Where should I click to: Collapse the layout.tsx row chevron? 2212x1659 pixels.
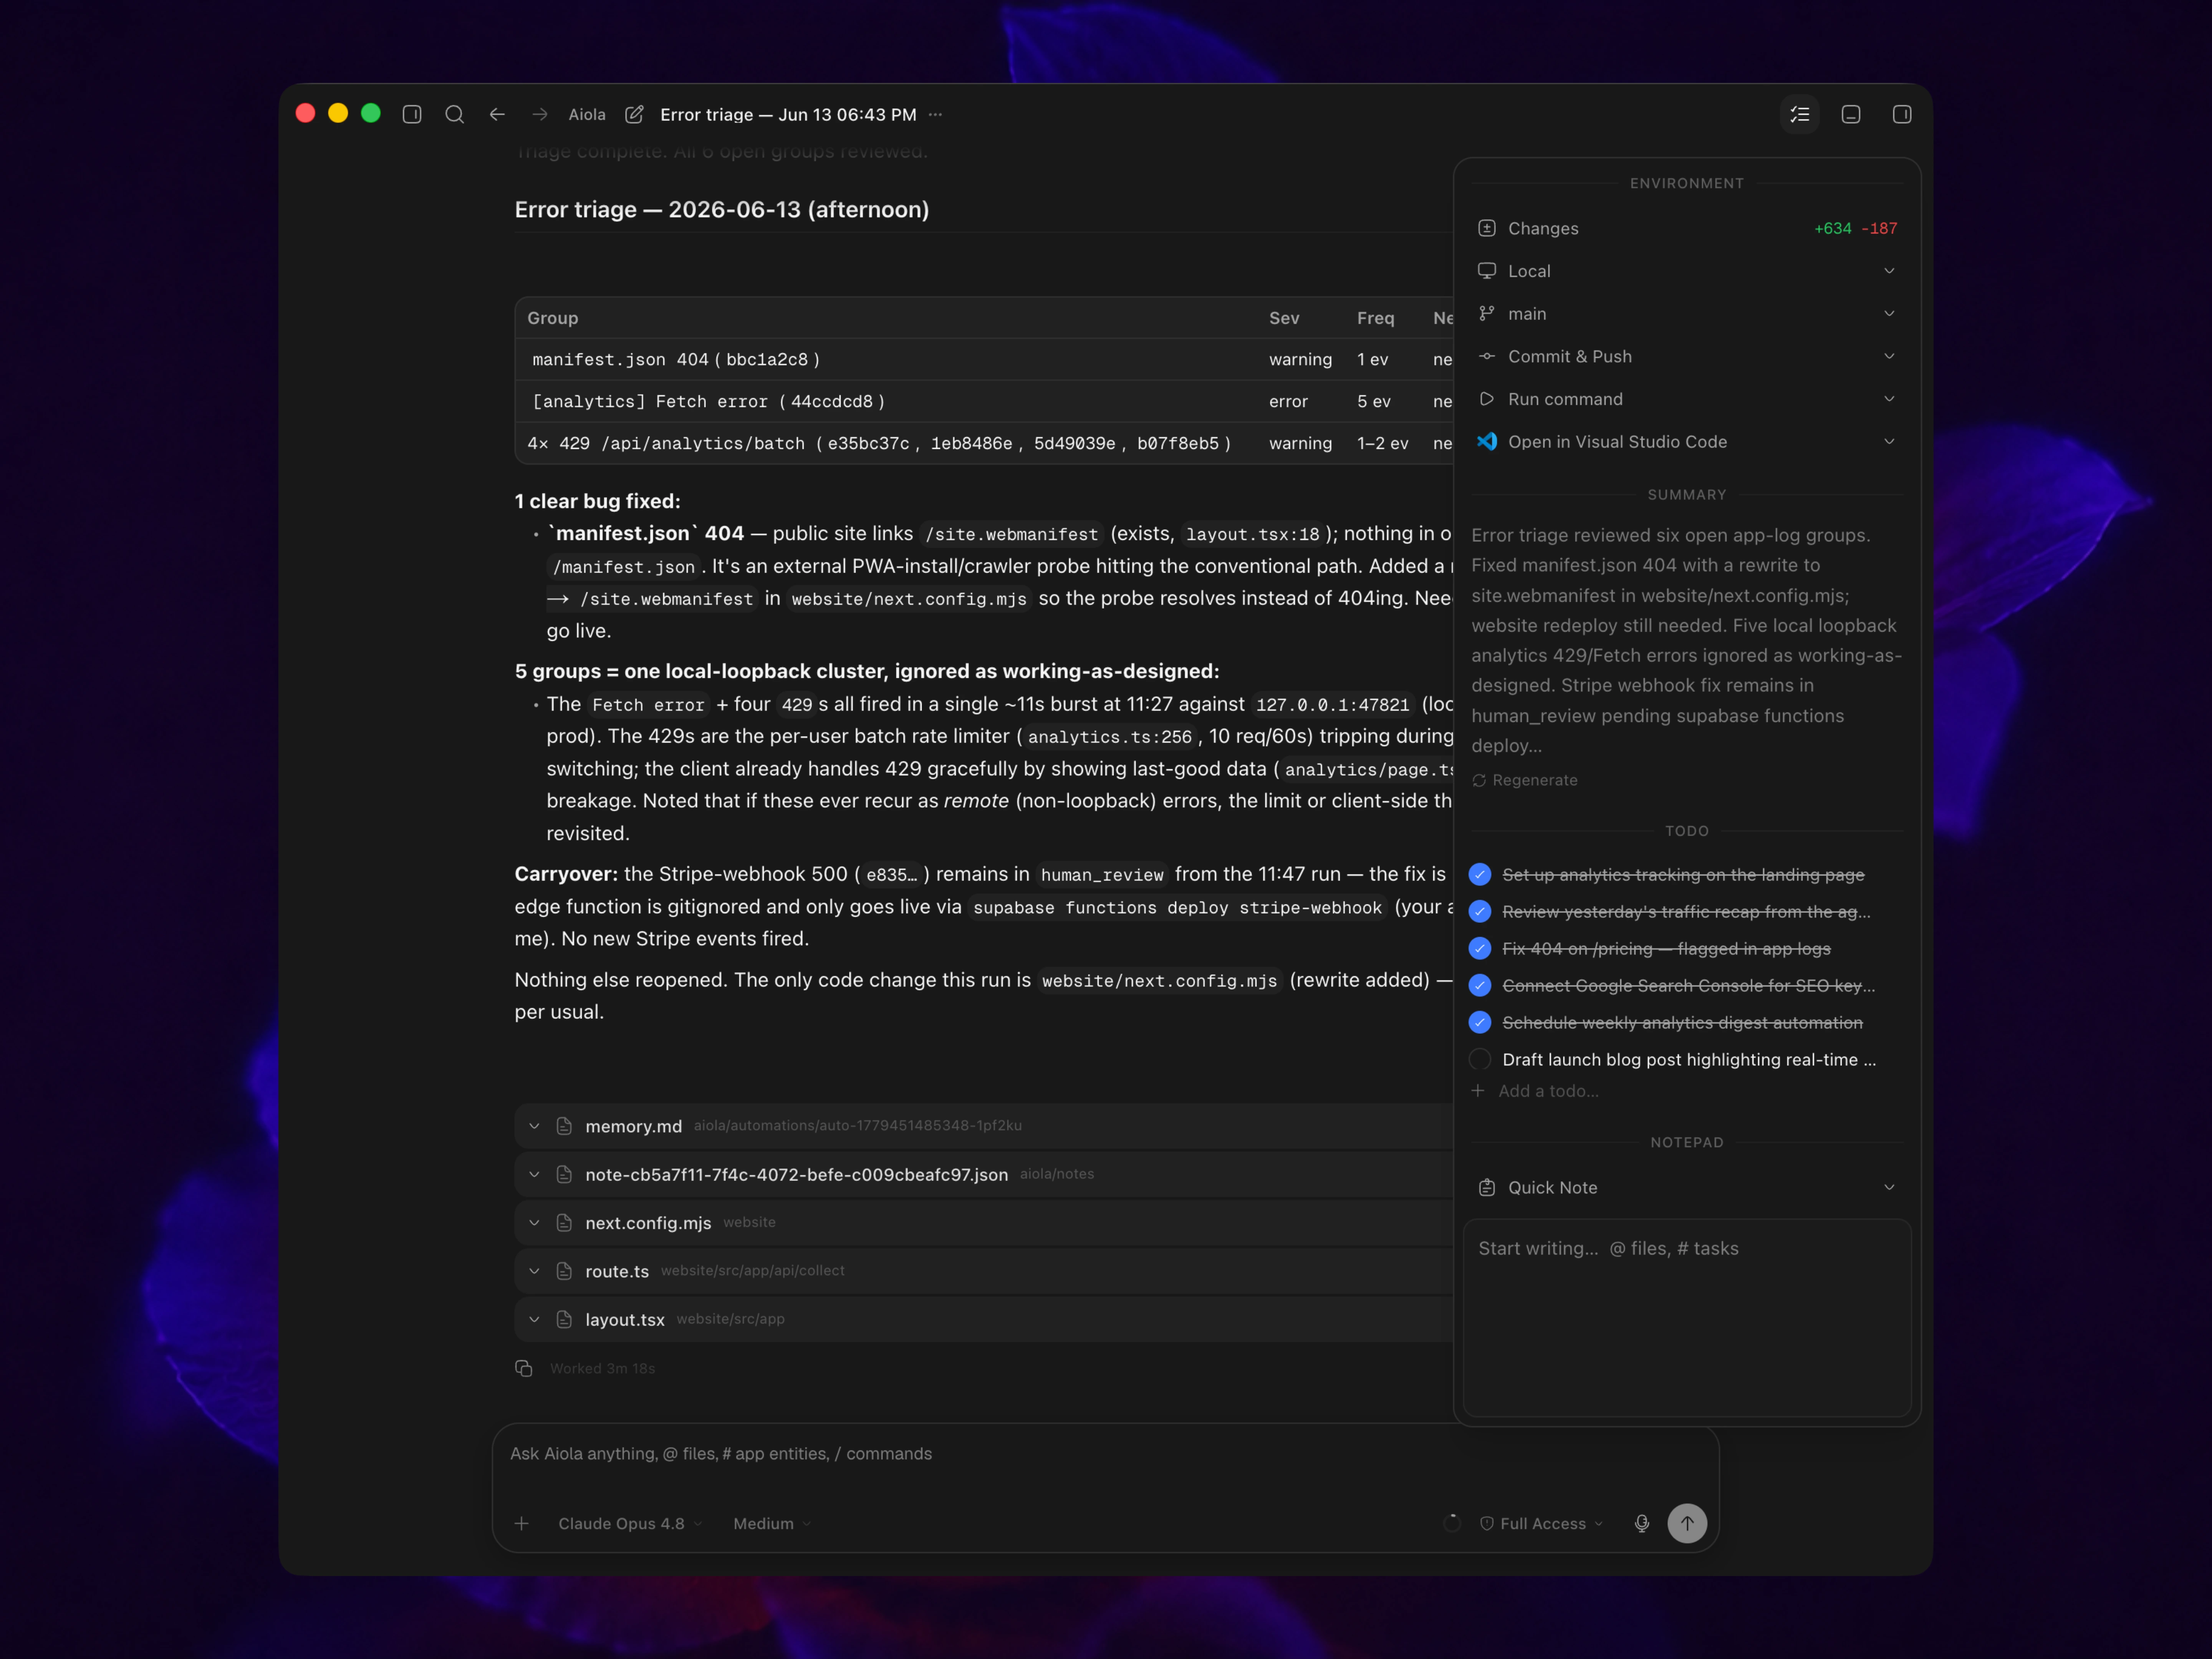[534, 1320]
